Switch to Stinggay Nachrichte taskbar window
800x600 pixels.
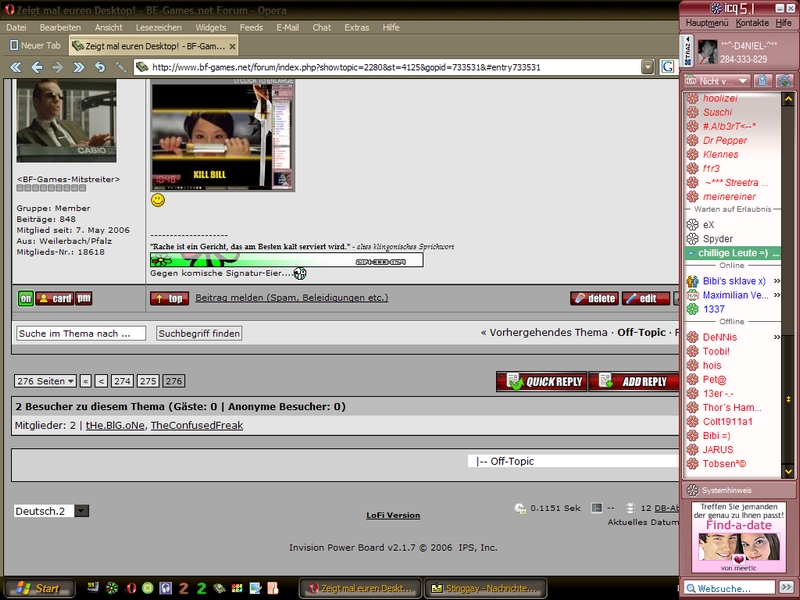485,588
